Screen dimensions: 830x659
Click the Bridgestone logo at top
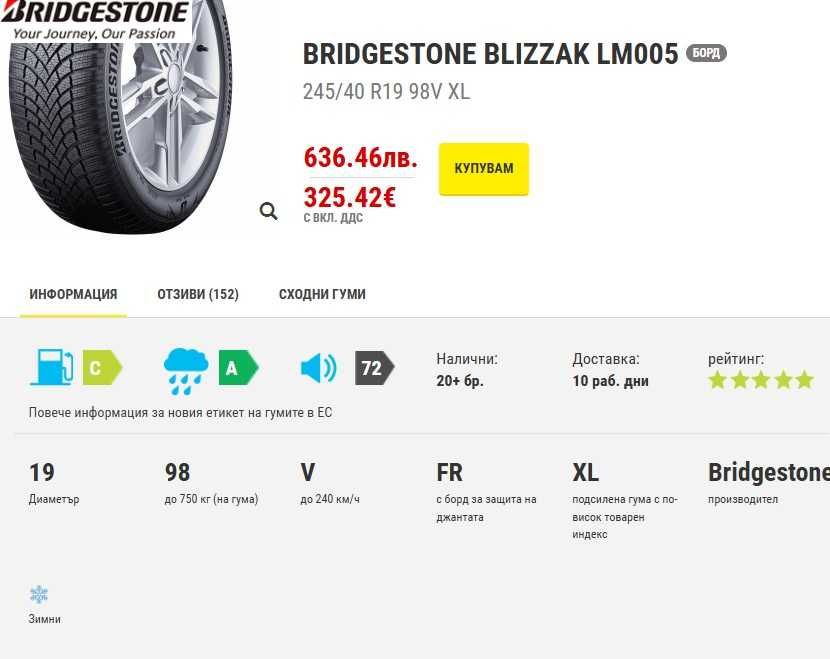[96, 20]
